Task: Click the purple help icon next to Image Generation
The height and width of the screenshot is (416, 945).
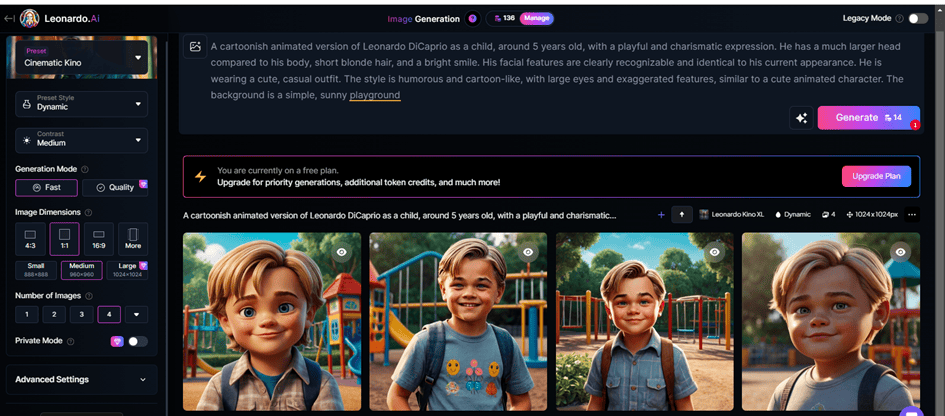Action: click(472, 18)
